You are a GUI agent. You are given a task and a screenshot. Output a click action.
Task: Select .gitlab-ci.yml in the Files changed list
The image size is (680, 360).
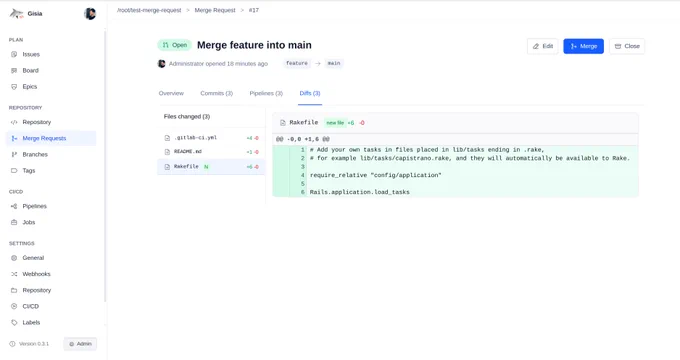pyautogui.click(x=211, y=138)
